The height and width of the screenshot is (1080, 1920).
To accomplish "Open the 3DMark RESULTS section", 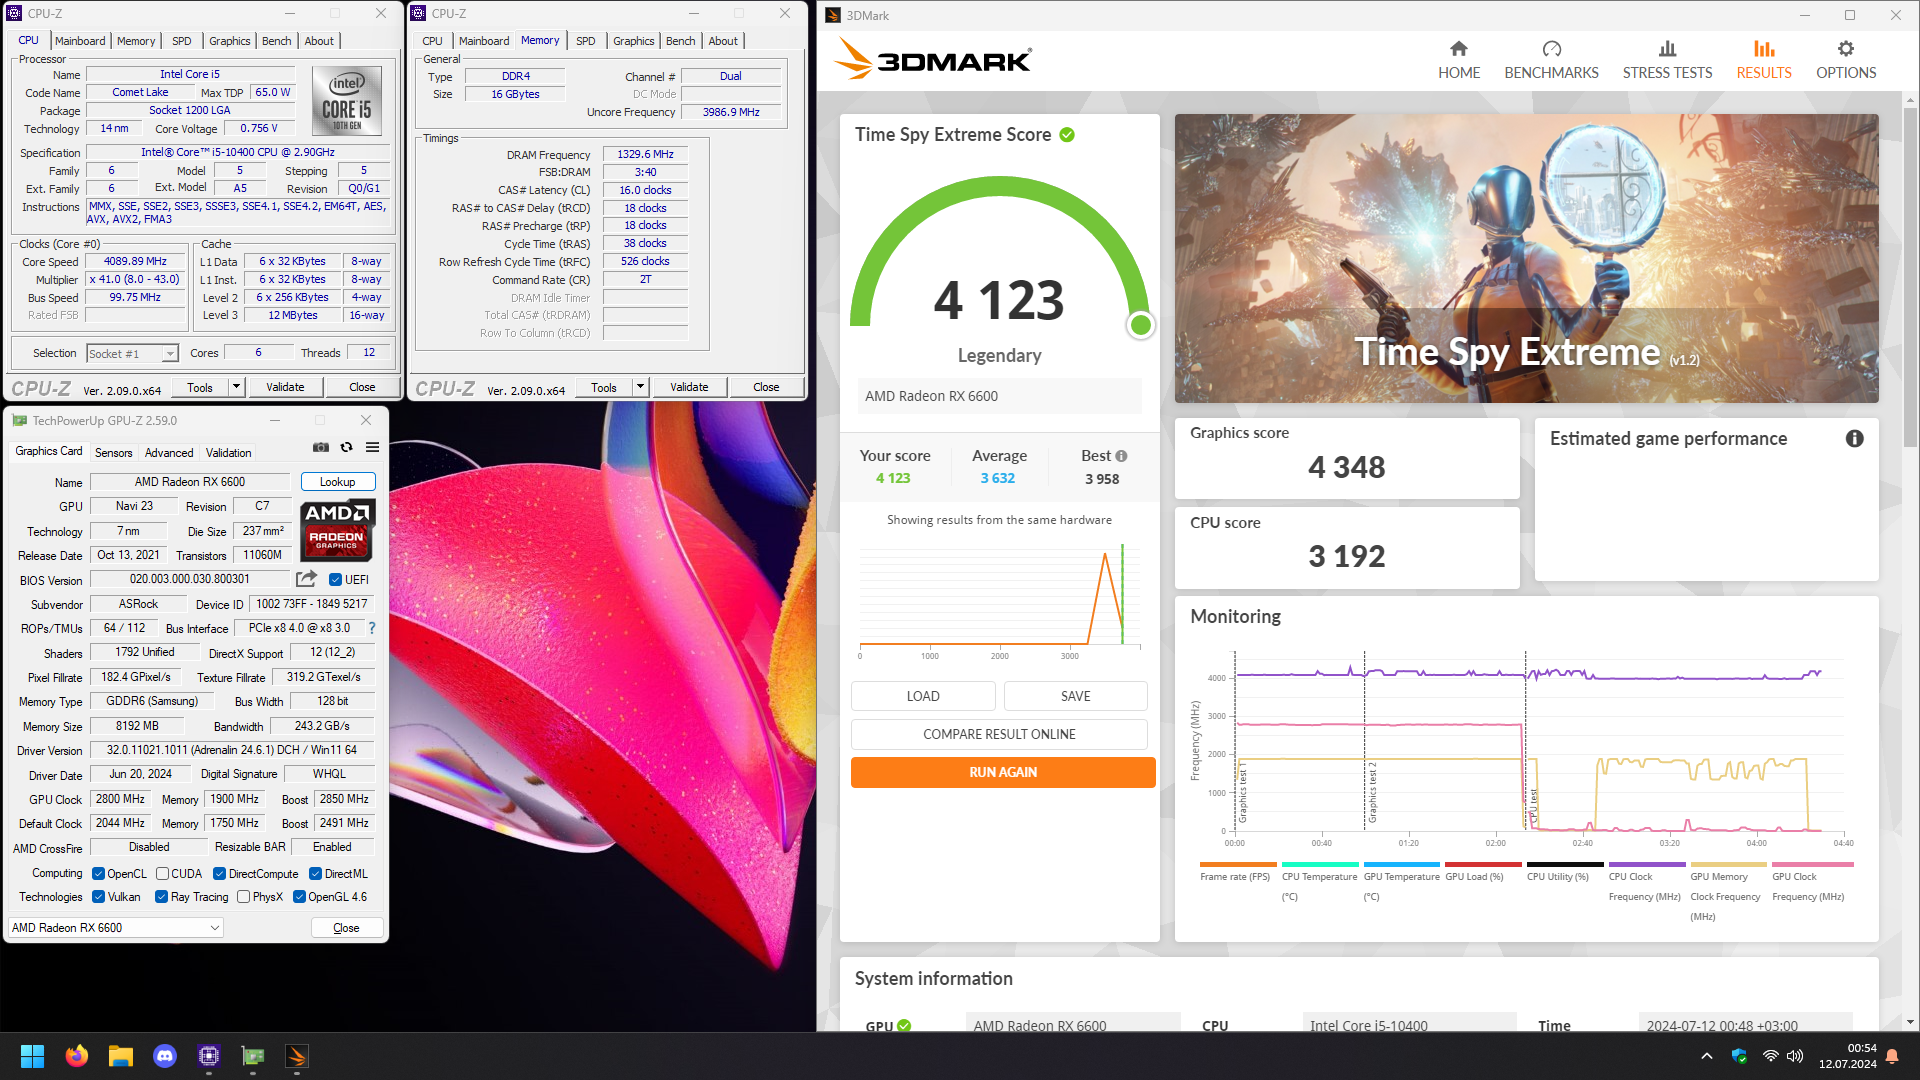I will click(1764, 60).
